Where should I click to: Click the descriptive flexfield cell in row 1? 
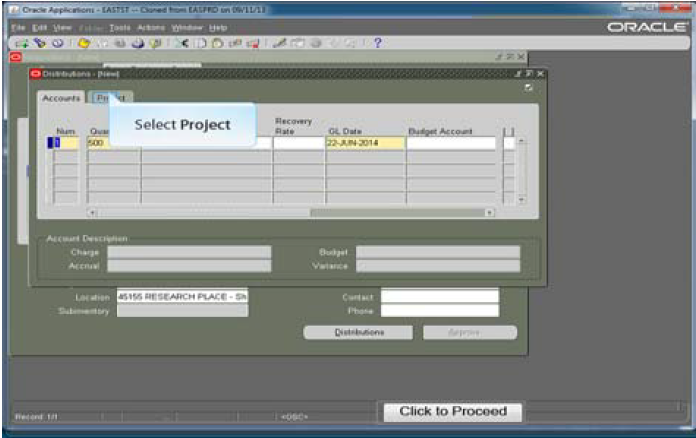(x=509, y=143)
